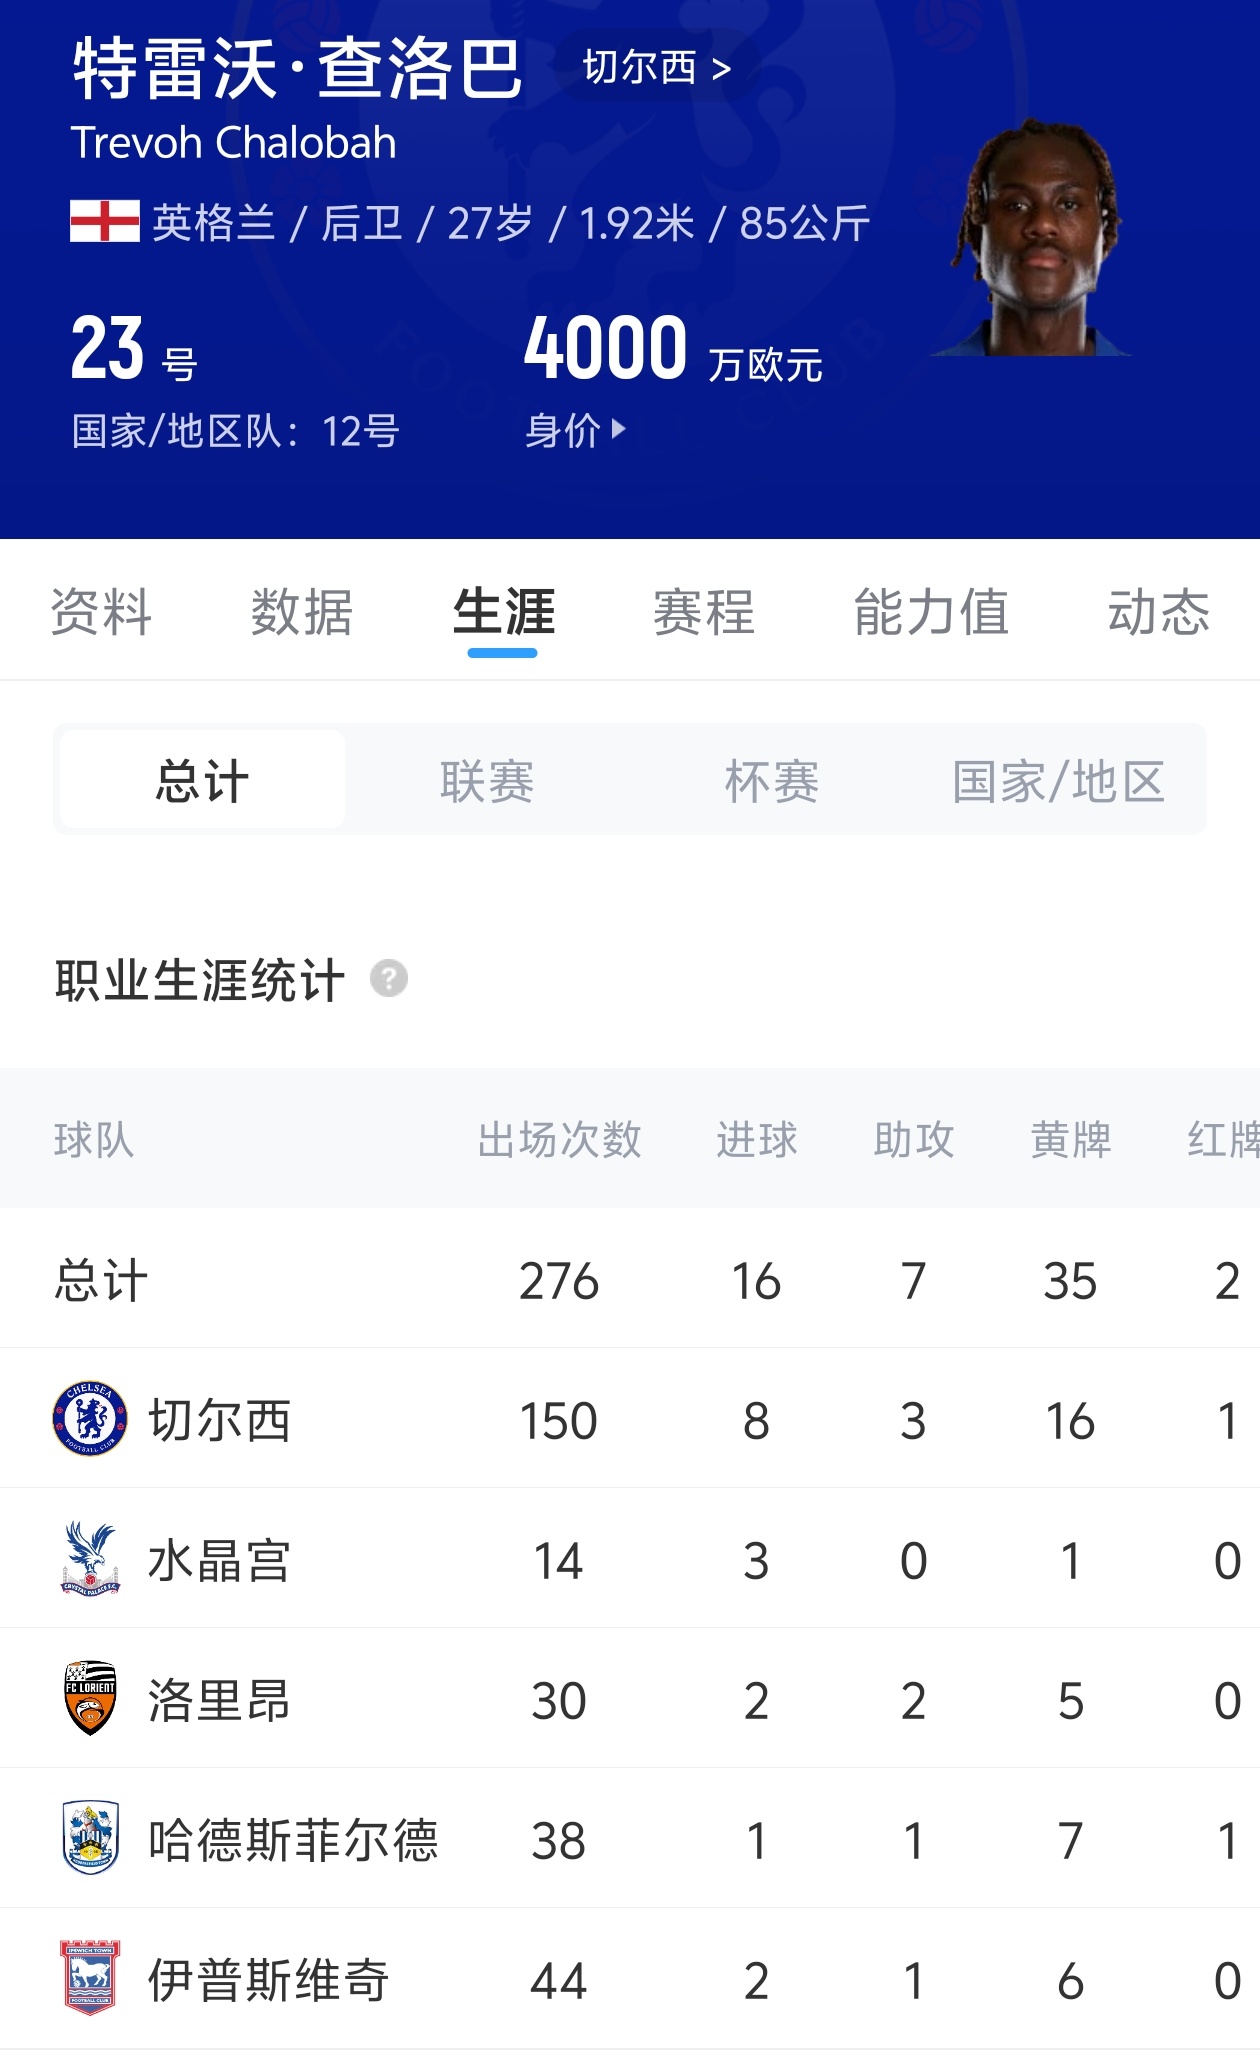Click the 出场次数 column header
Viewport: 1260px width, 2056px height.
[x=559, y=1139]
